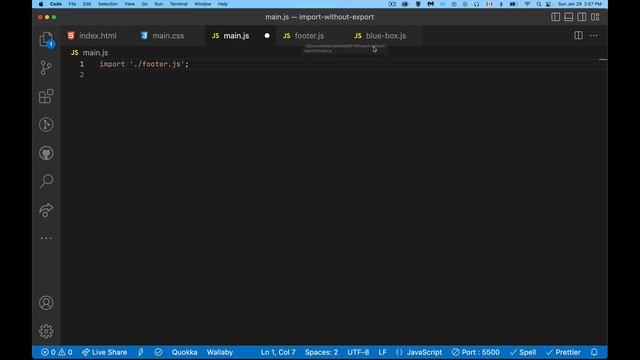Split the editor to the right
Image resolution: width=640 pixels, height=360 pixels.
[x=578, y=36]
